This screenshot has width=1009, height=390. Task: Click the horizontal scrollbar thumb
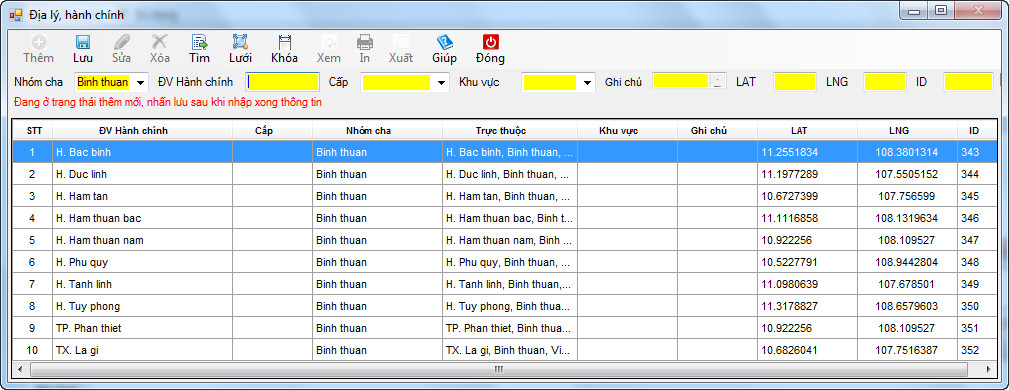click(499, 369)
